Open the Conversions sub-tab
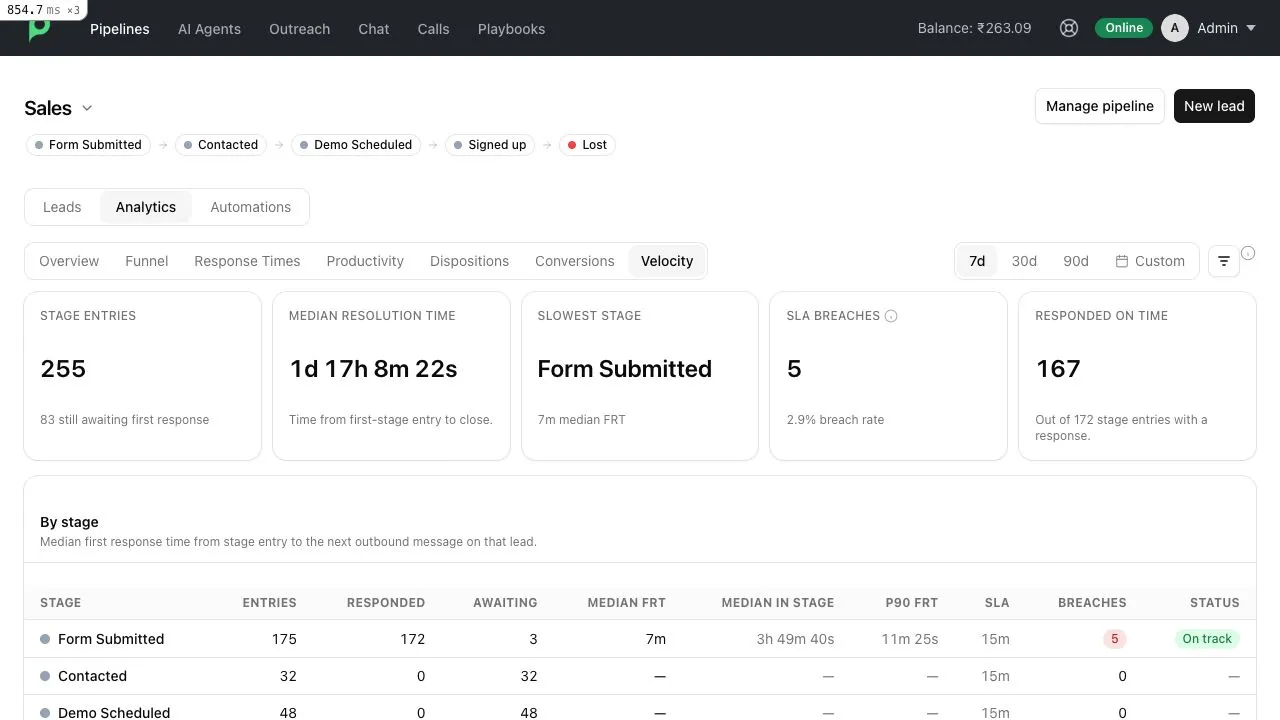Viewport: 1280px width, 720px height. tap(575, 261)
